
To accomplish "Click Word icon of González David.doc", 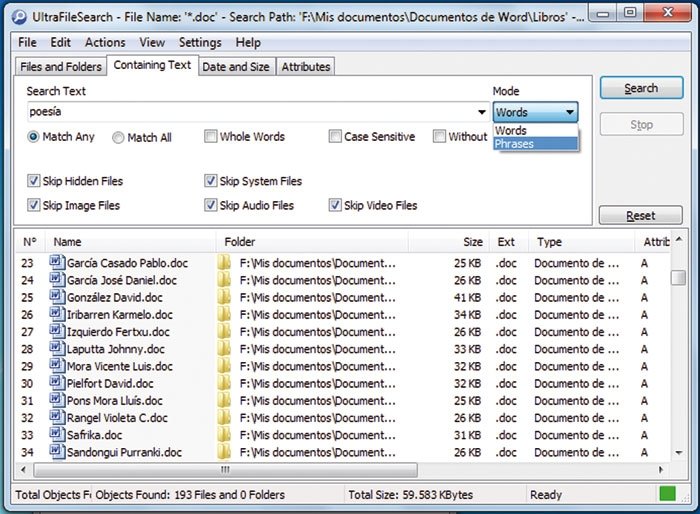I will pos(57,296).
